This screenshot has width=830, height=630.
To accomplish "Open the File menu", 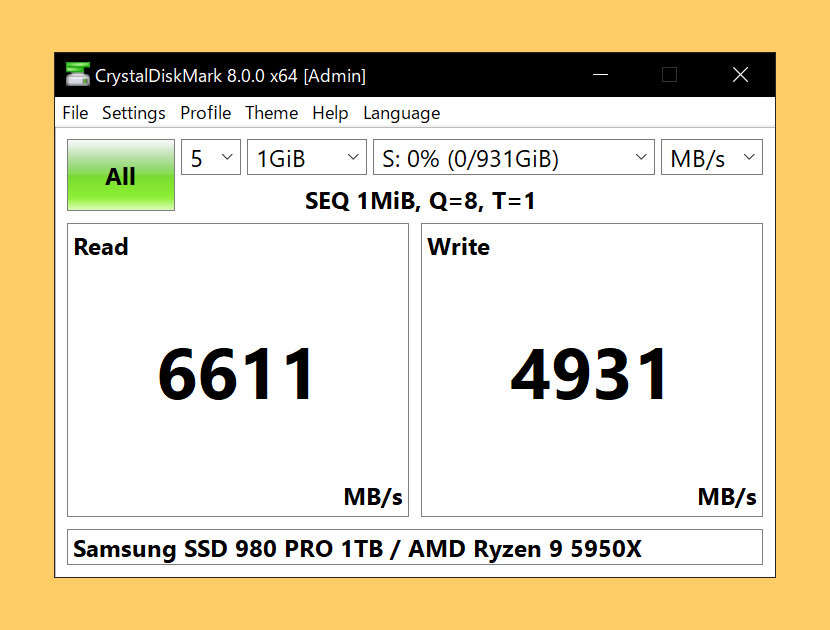I will 75,113.
